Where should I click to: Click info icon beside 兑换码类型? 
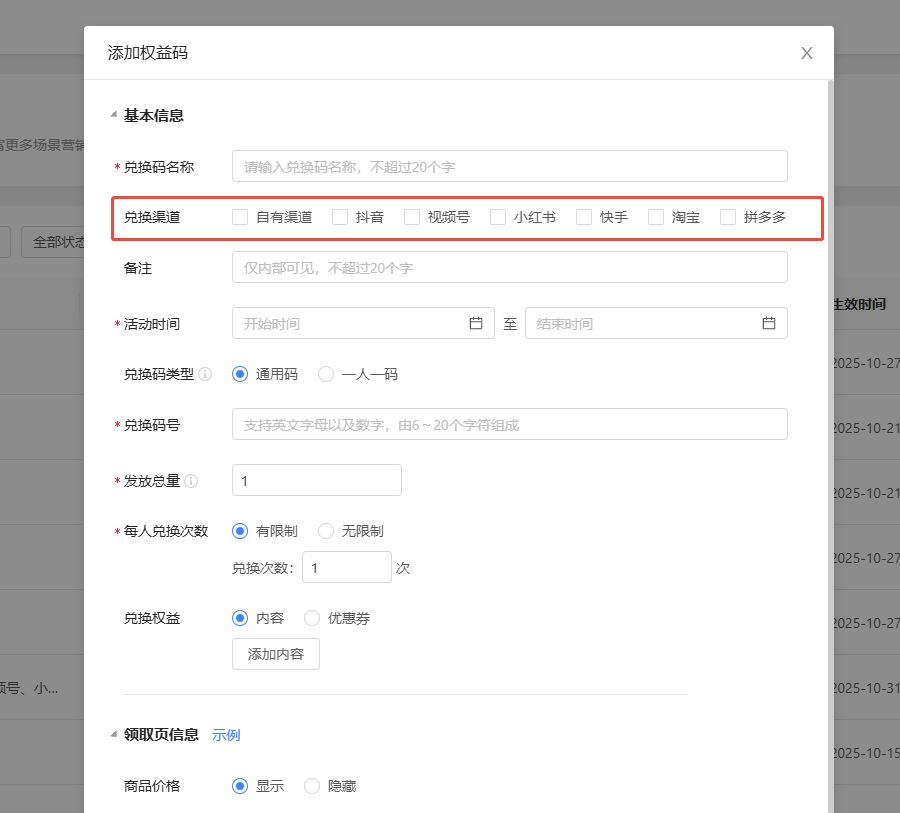(205, 374)
